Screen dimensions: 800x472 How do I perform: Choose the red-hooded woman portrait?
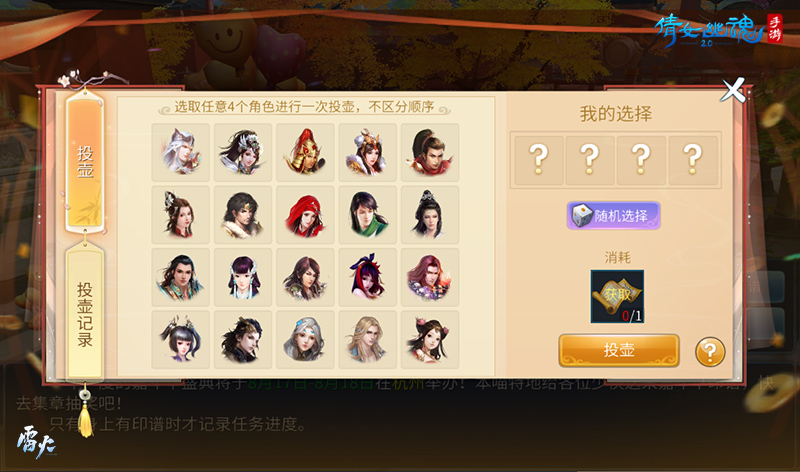pos(305,215)
